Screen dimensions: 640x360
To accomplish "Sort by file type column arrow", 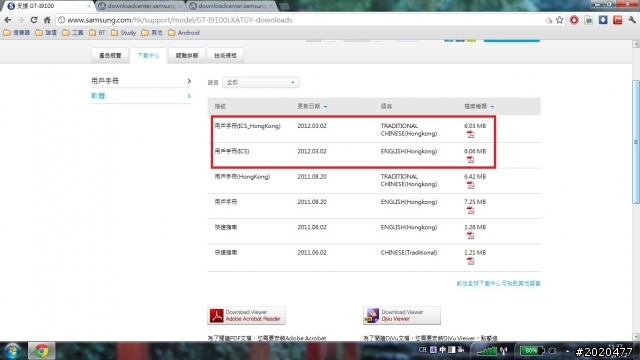I will pos(492,107).
